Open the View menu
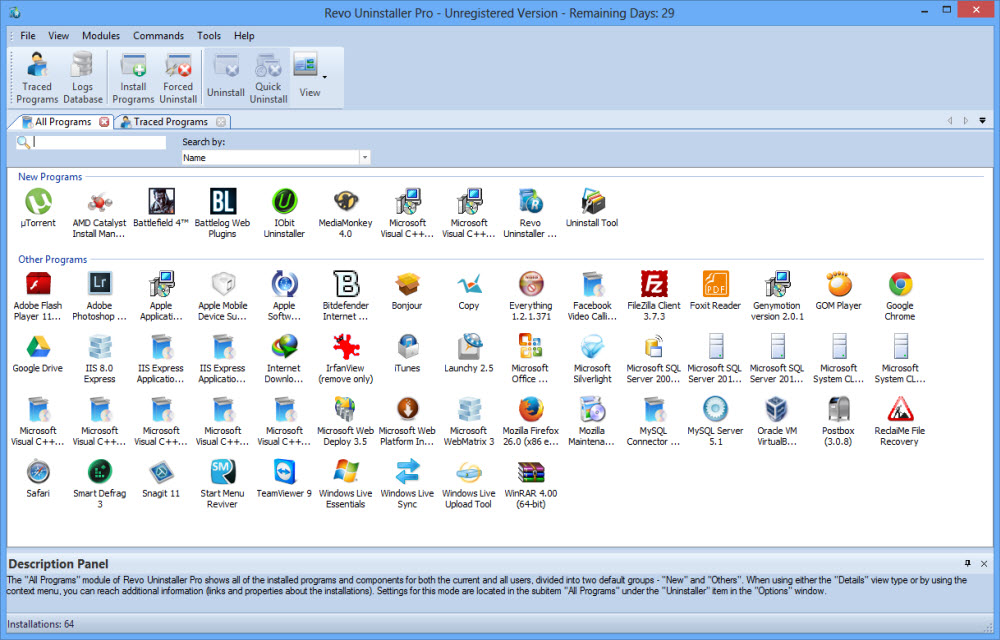Image resolution: width=1000 pixels, height=640 pixels. click(x=59, y=36)
